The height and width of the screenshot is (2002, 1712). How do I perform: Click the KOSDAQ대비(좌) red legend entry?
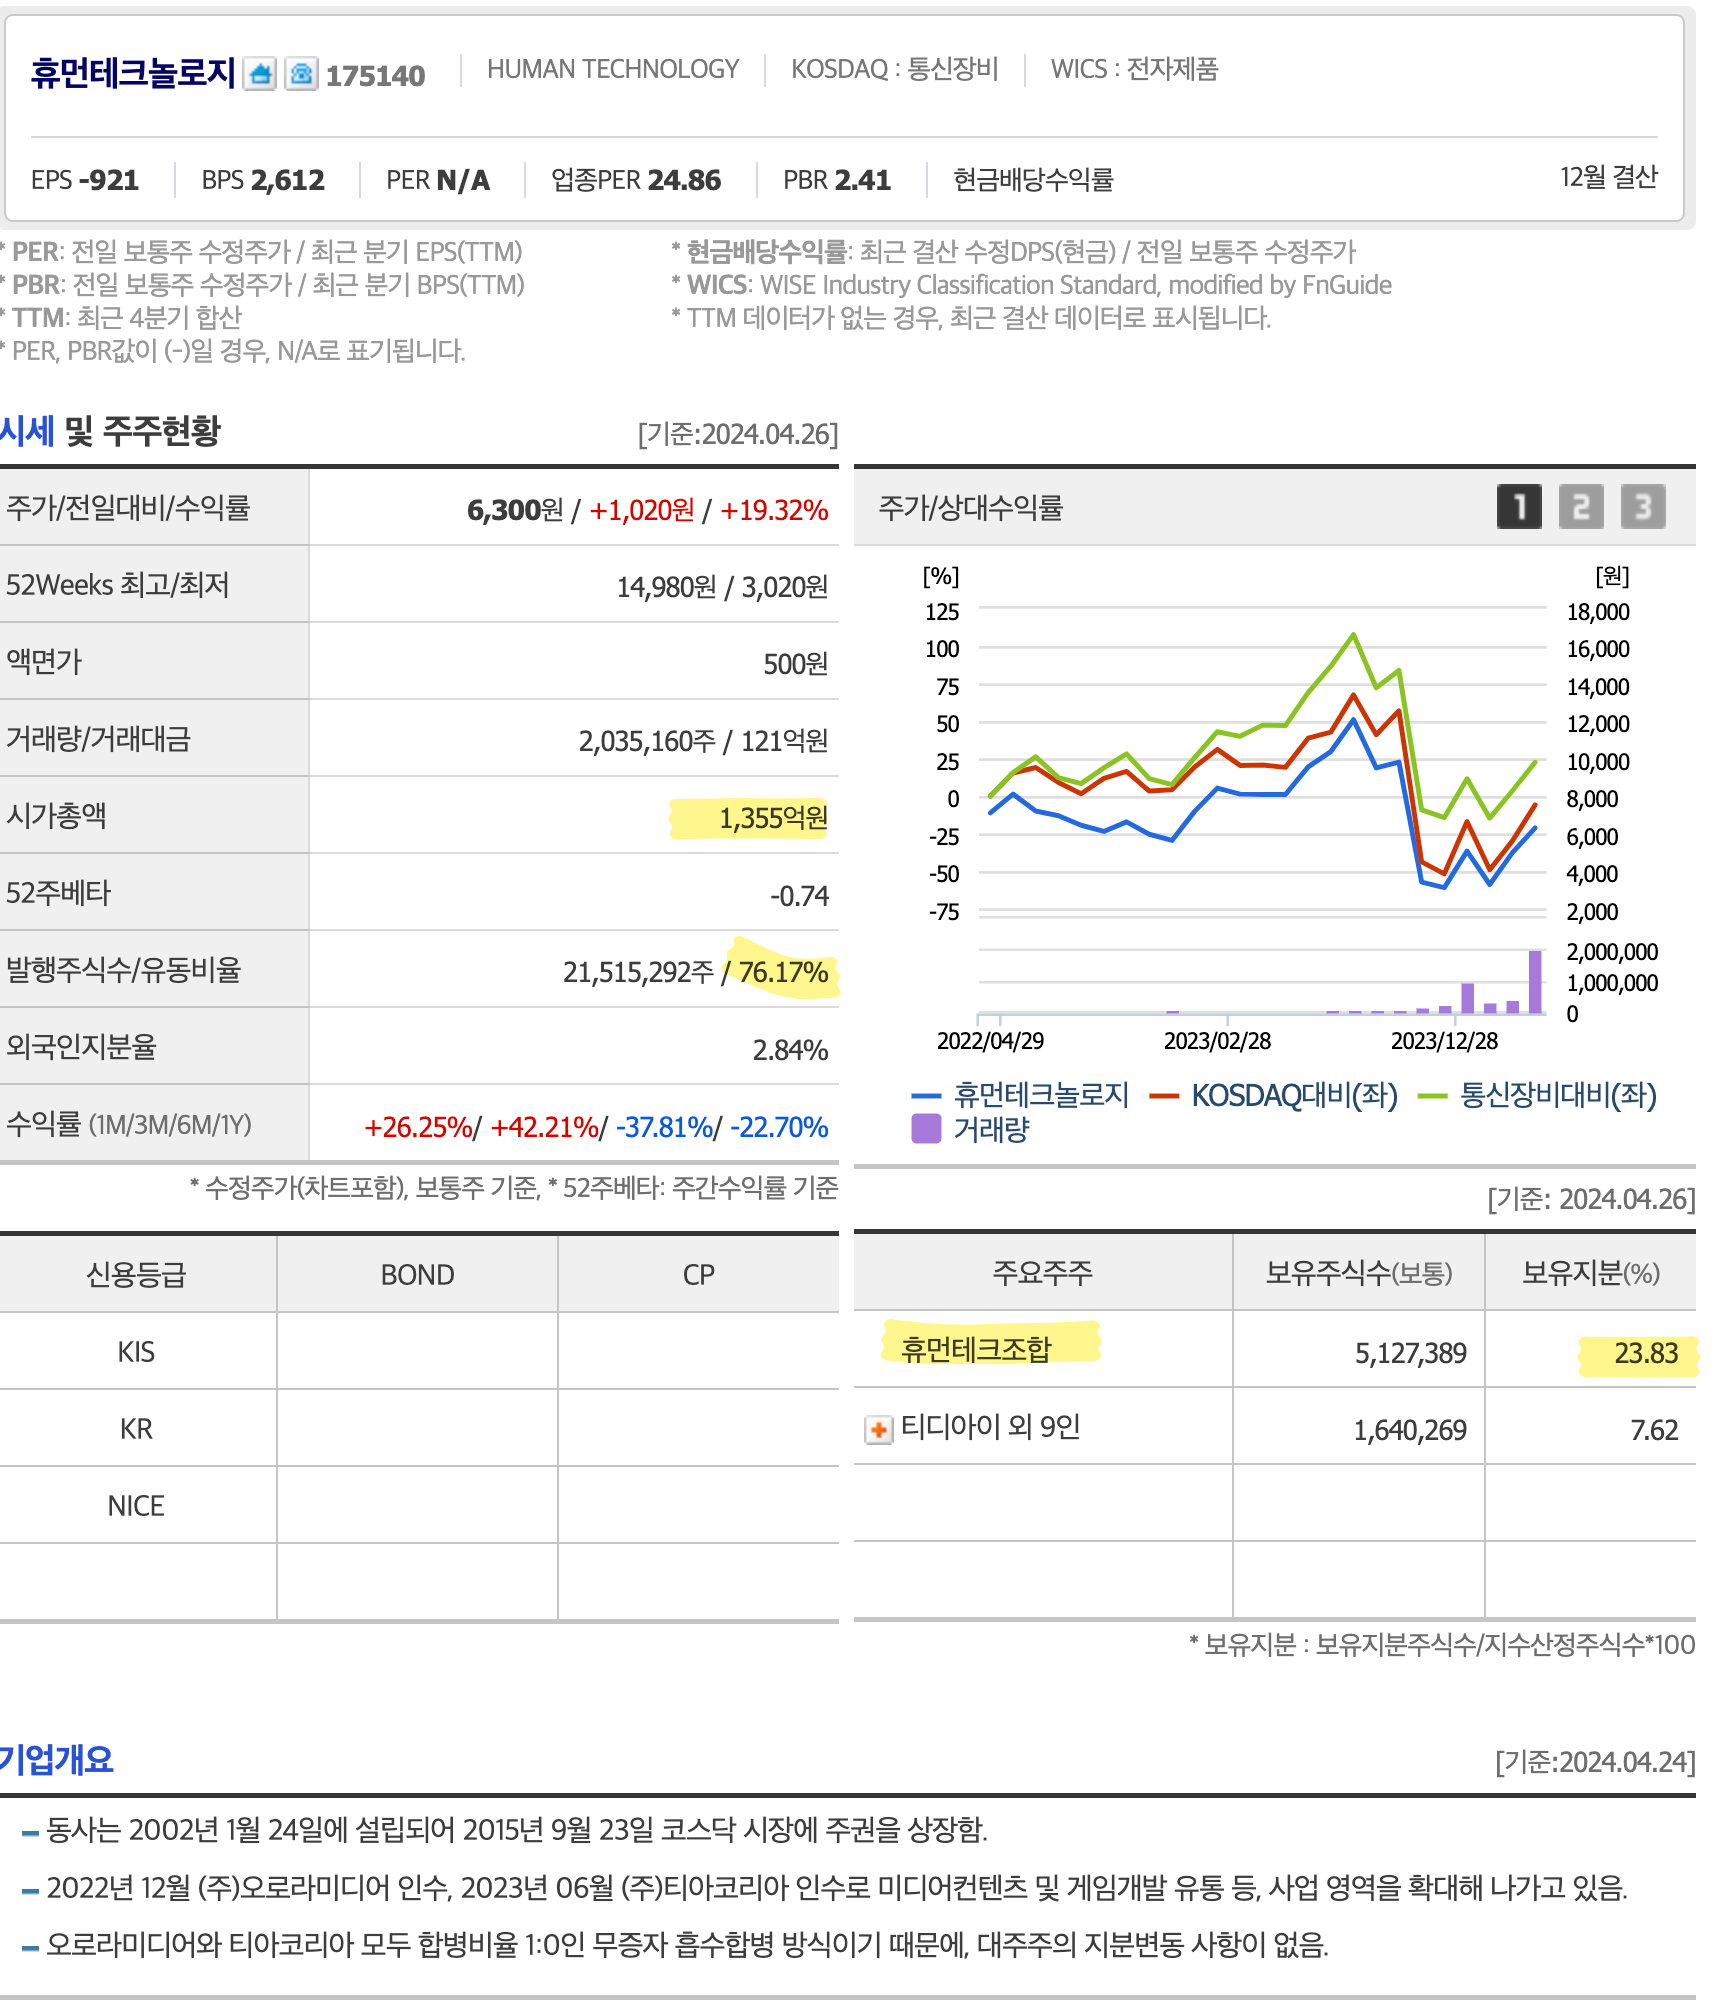click(x=1274, y=1095)
